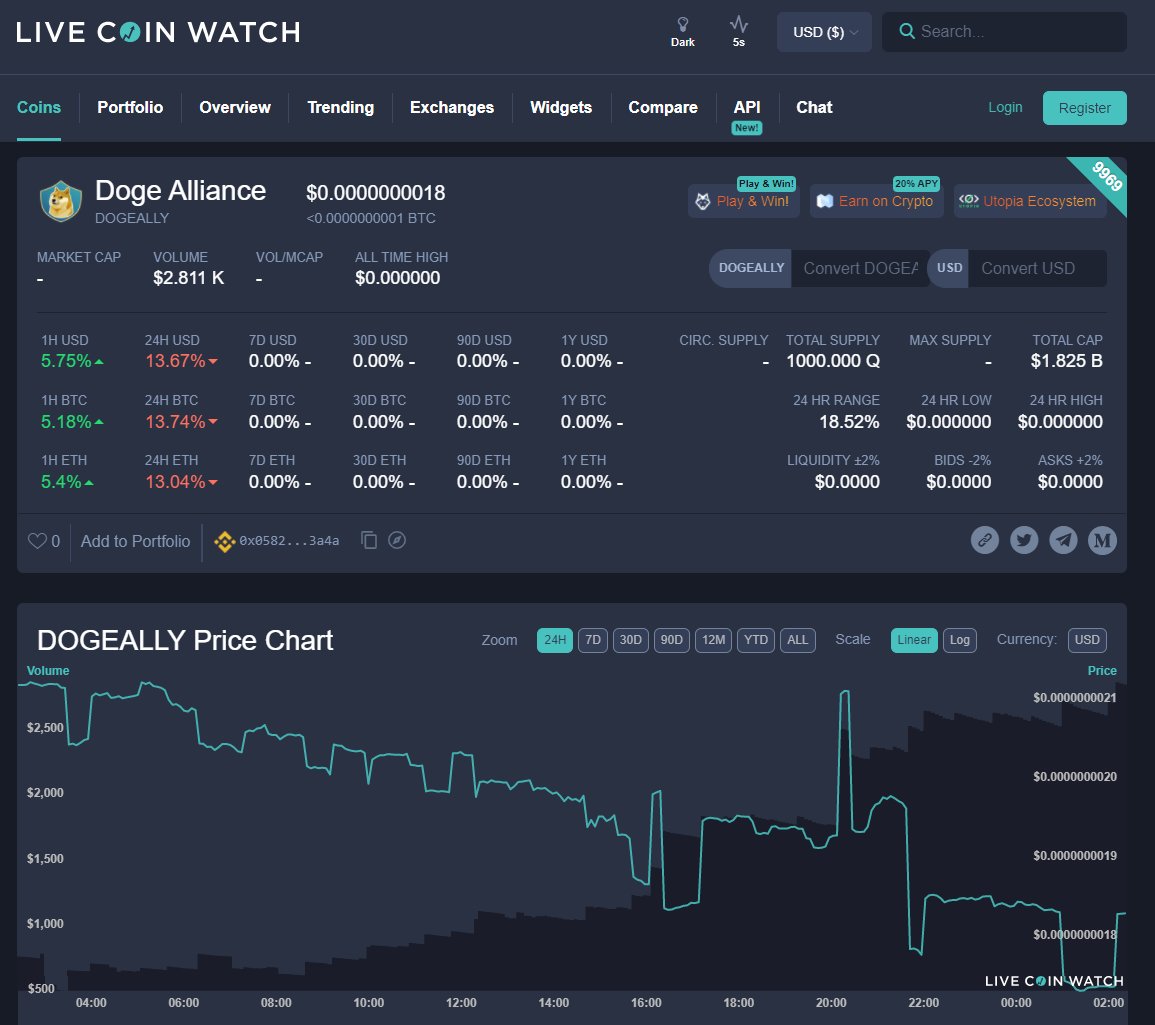
Task: Click the $1.825 B total cap value
Action: [x=1067, y=361]
